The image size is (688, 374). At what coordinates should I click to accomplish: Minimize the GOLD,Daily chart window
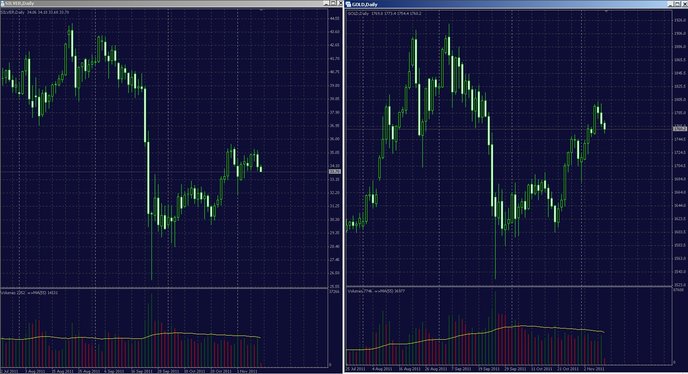[x=670, y=4]
